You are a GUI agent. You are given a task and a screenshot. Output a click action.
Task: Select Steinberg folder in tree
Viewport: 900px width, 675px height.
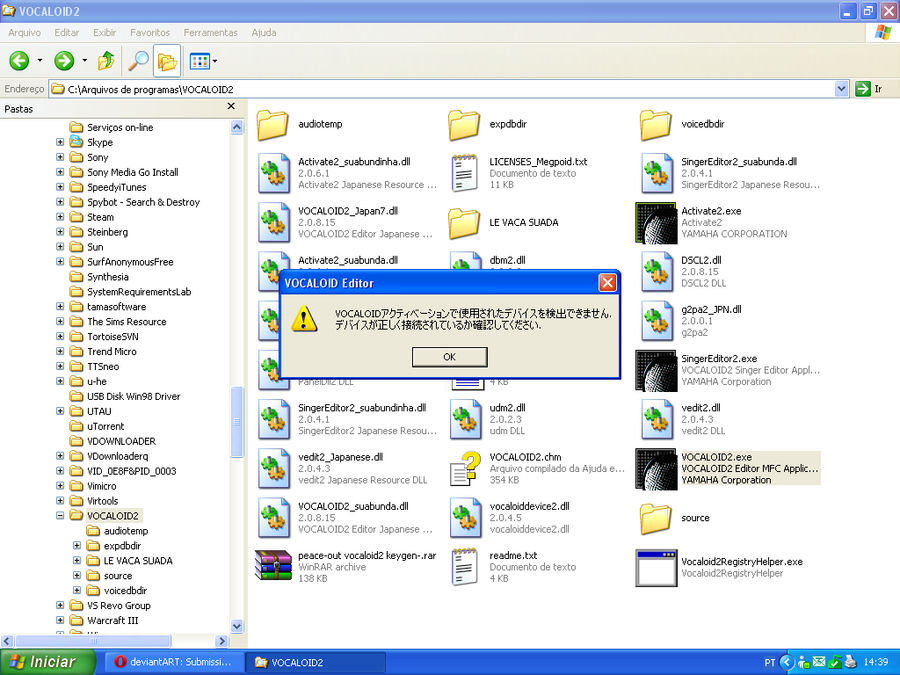107,232
